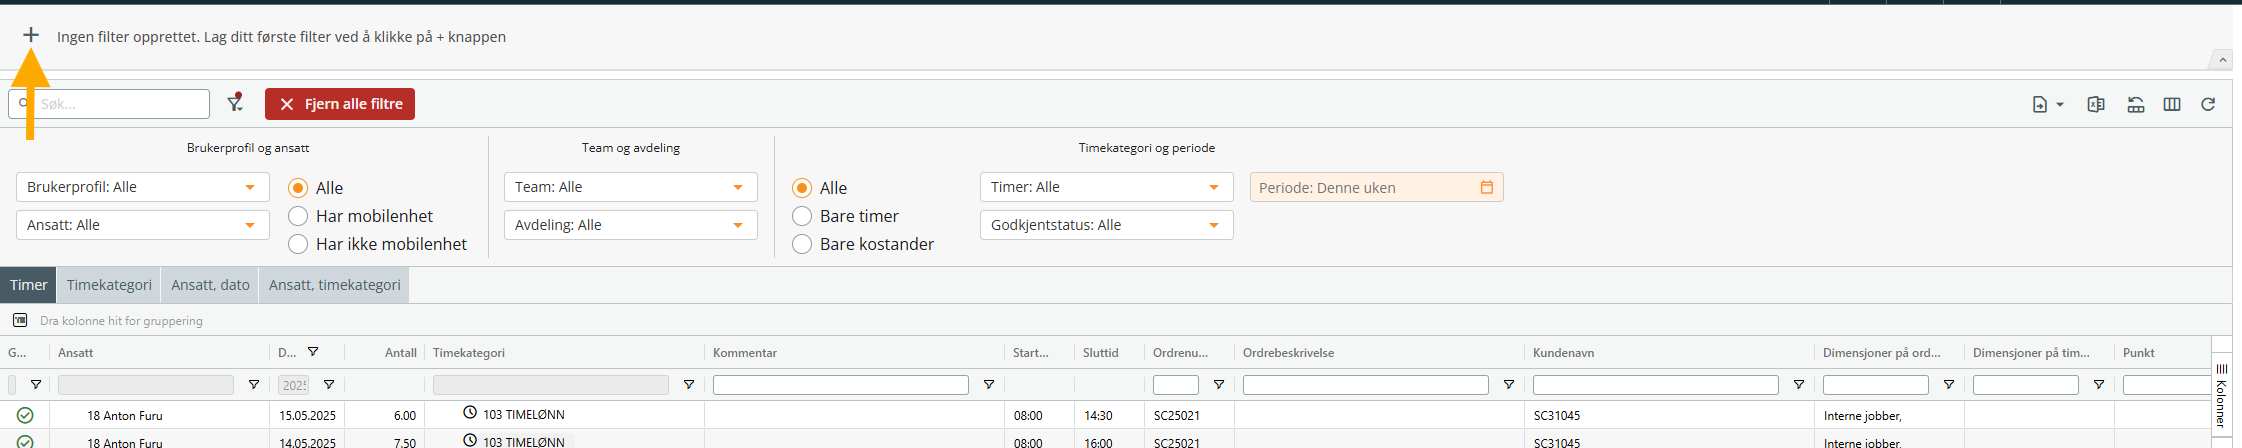Switch to the Timer tab
This screenshot has height=448, width=2242.
coord(28,285)
